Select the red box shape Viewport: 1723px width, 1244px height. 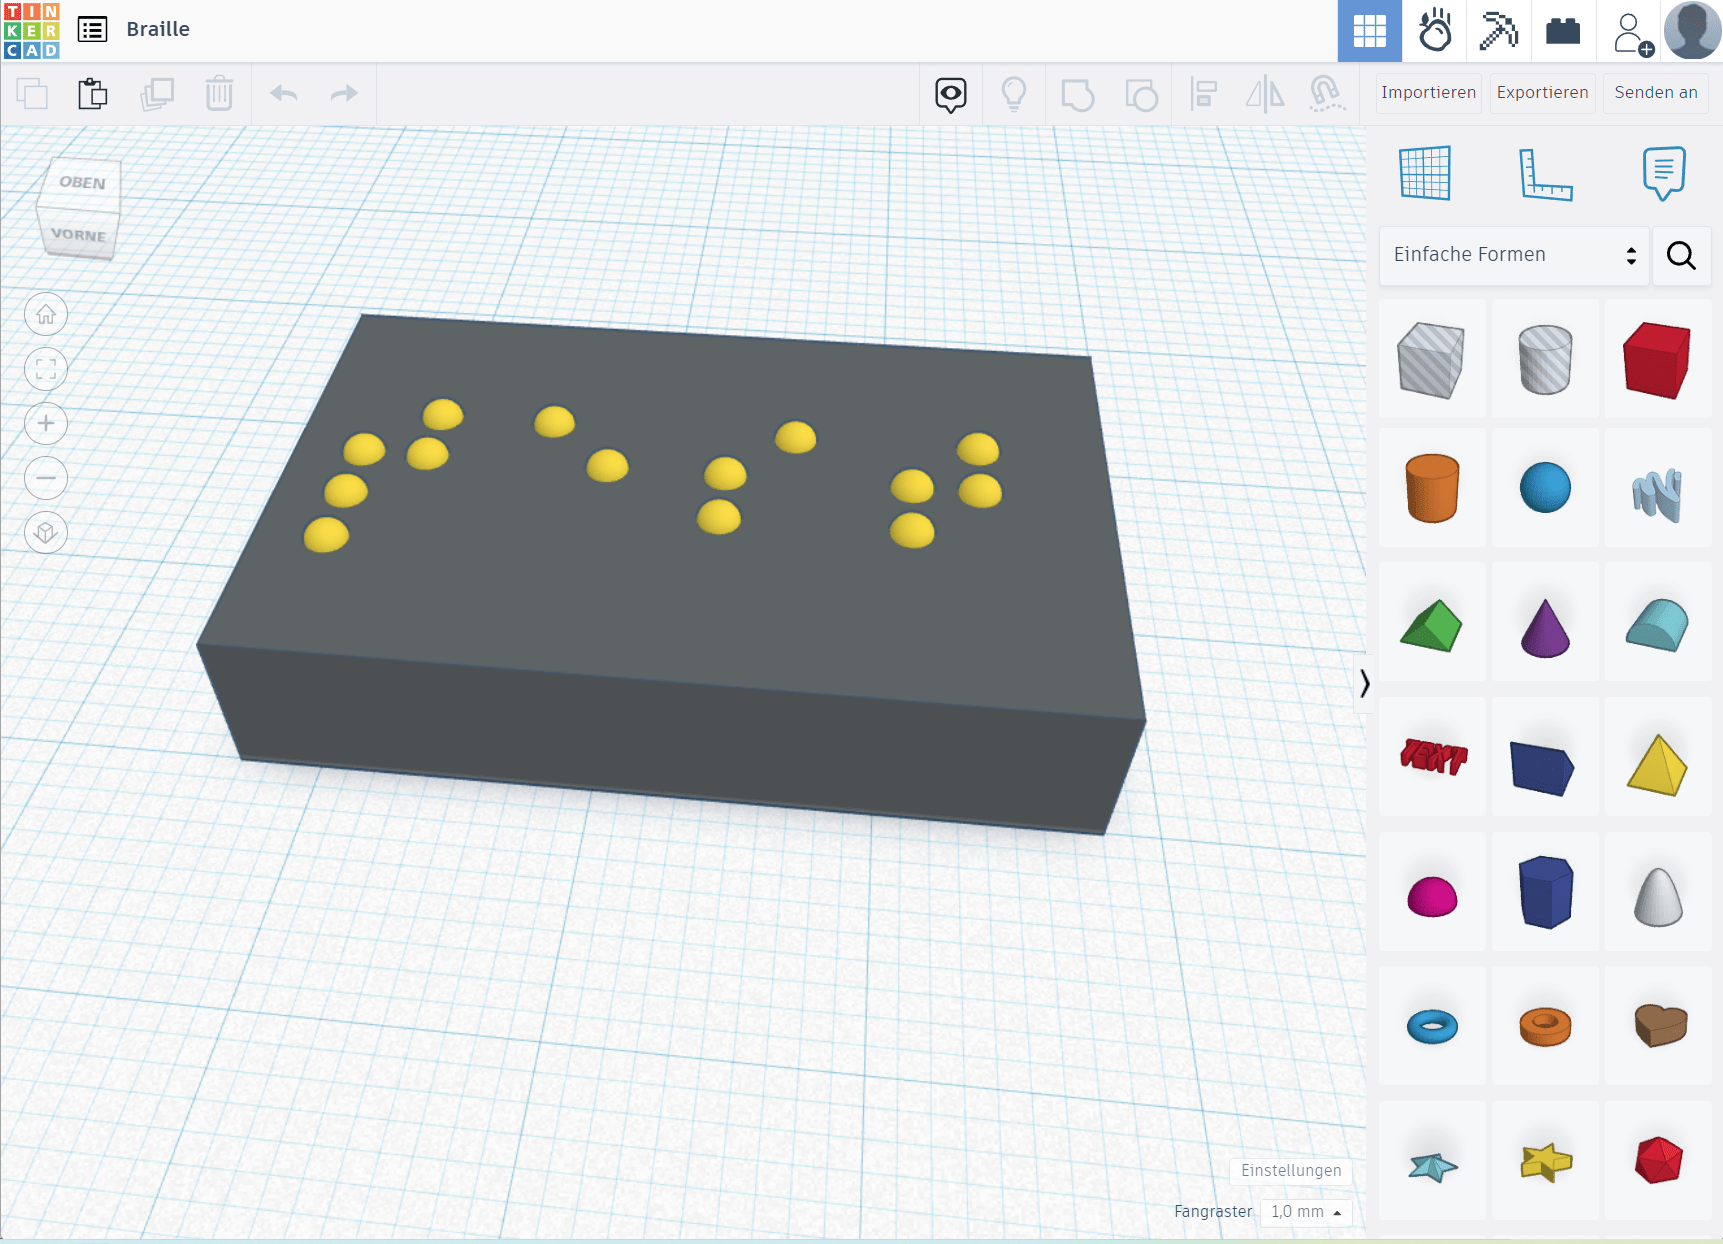tap(1657, 360)
